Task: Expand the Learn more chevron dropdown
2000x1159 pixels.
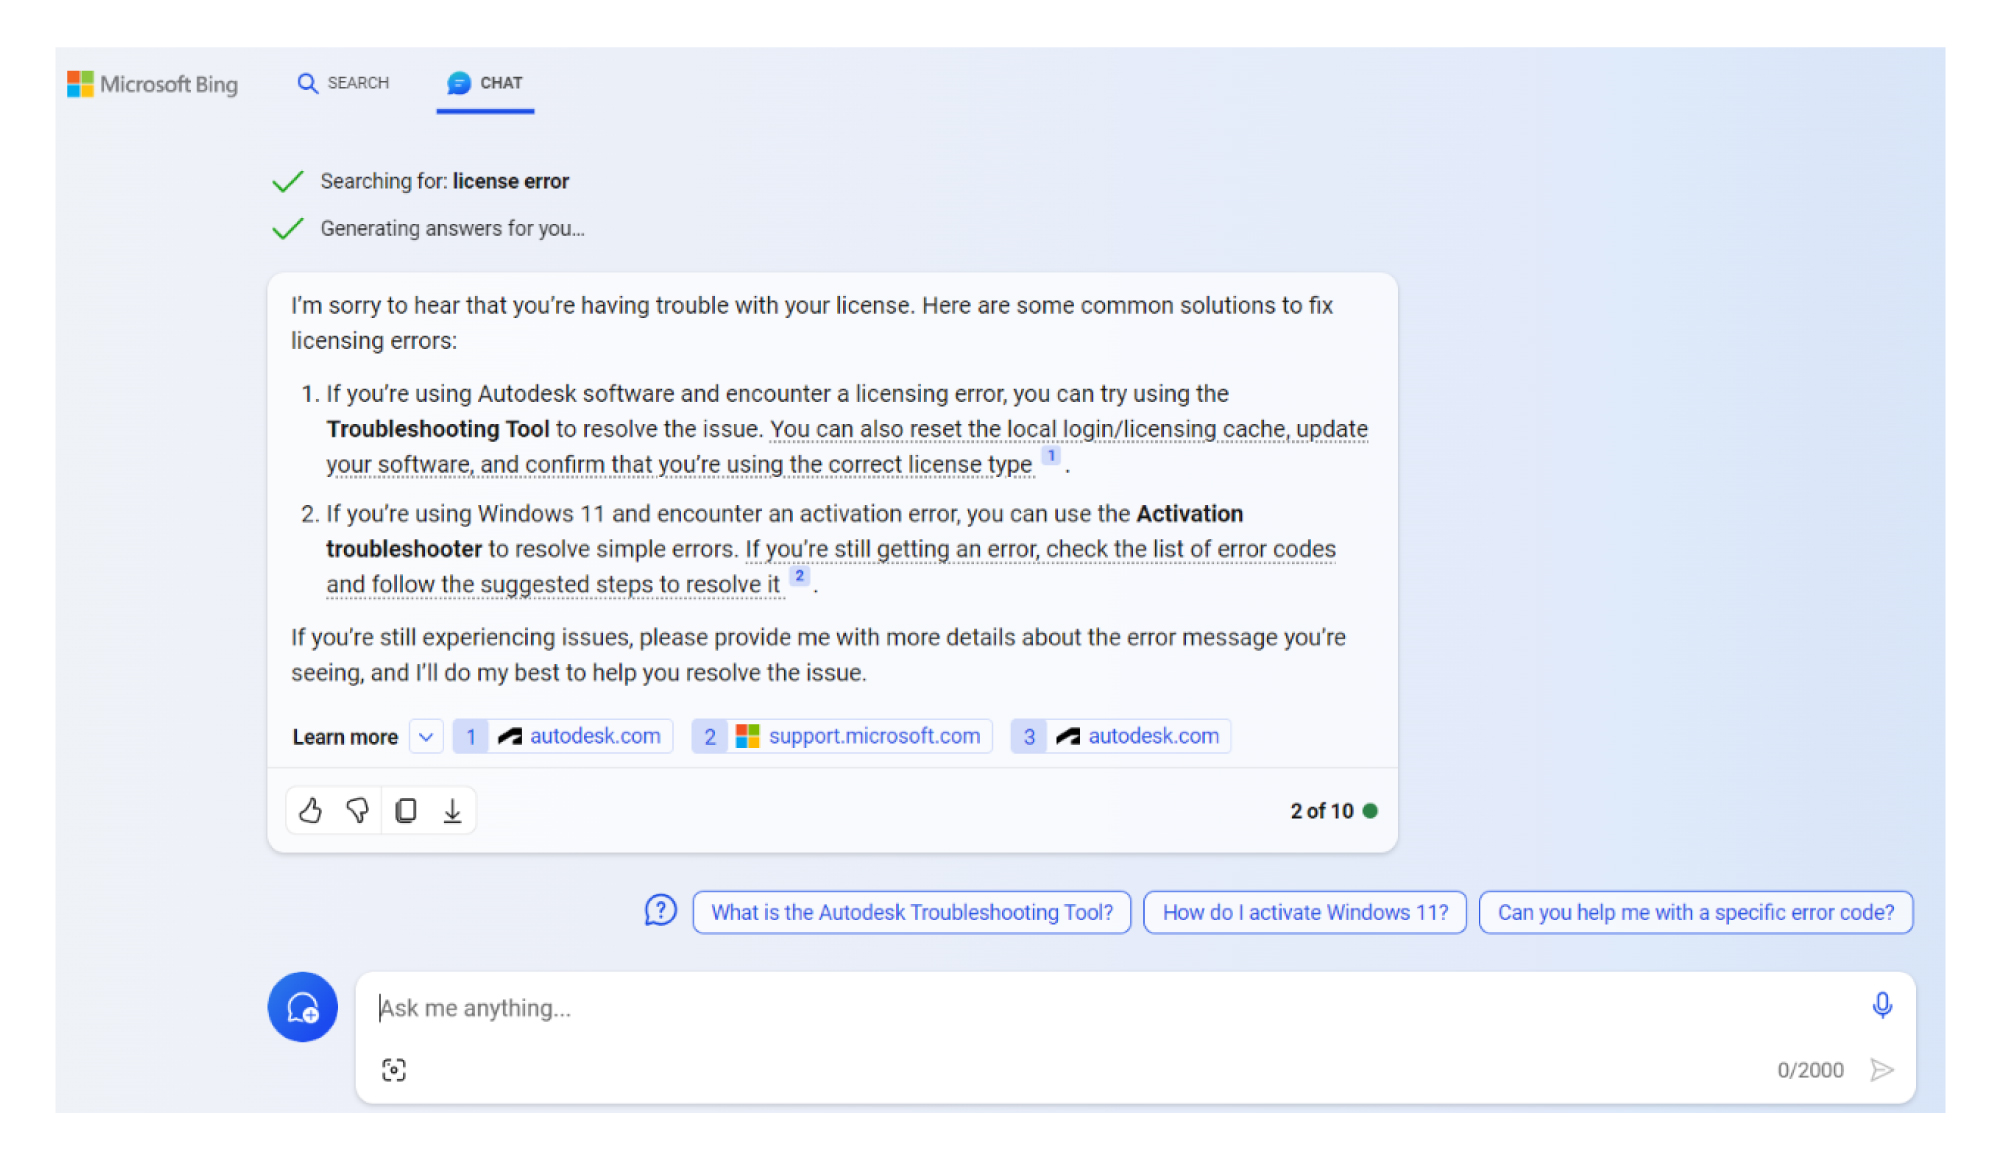Action: [426, 737]
